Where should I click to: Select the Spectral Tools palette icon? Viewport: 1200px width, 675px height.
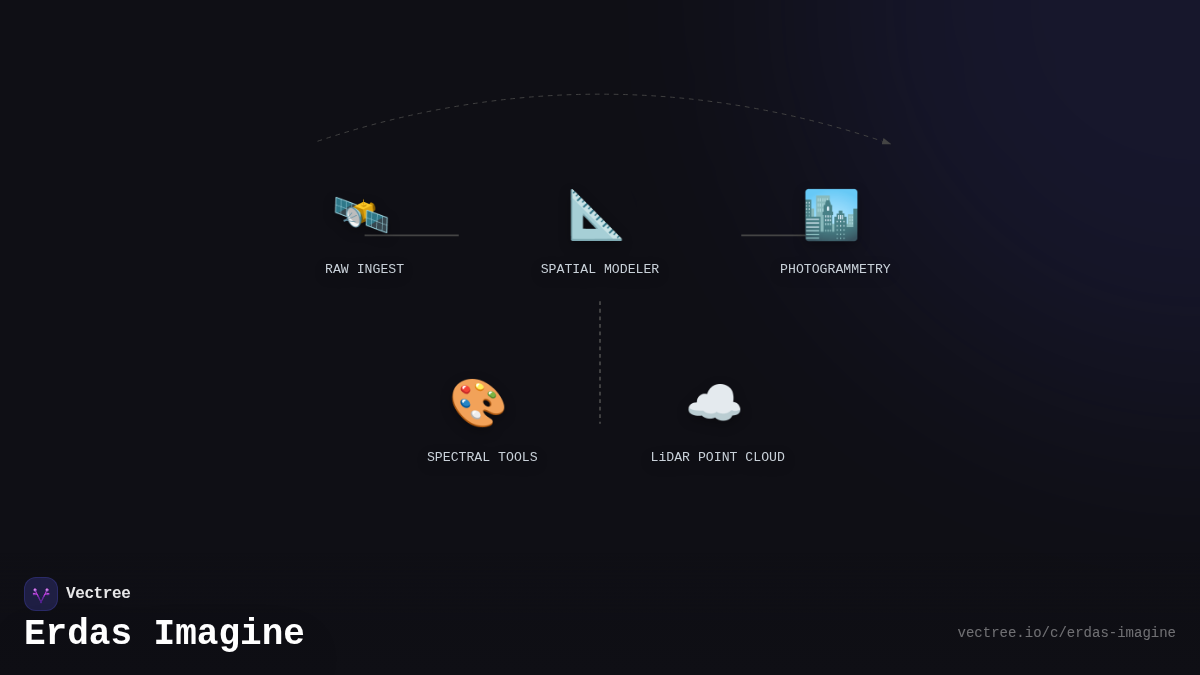(x=478, y=403)
